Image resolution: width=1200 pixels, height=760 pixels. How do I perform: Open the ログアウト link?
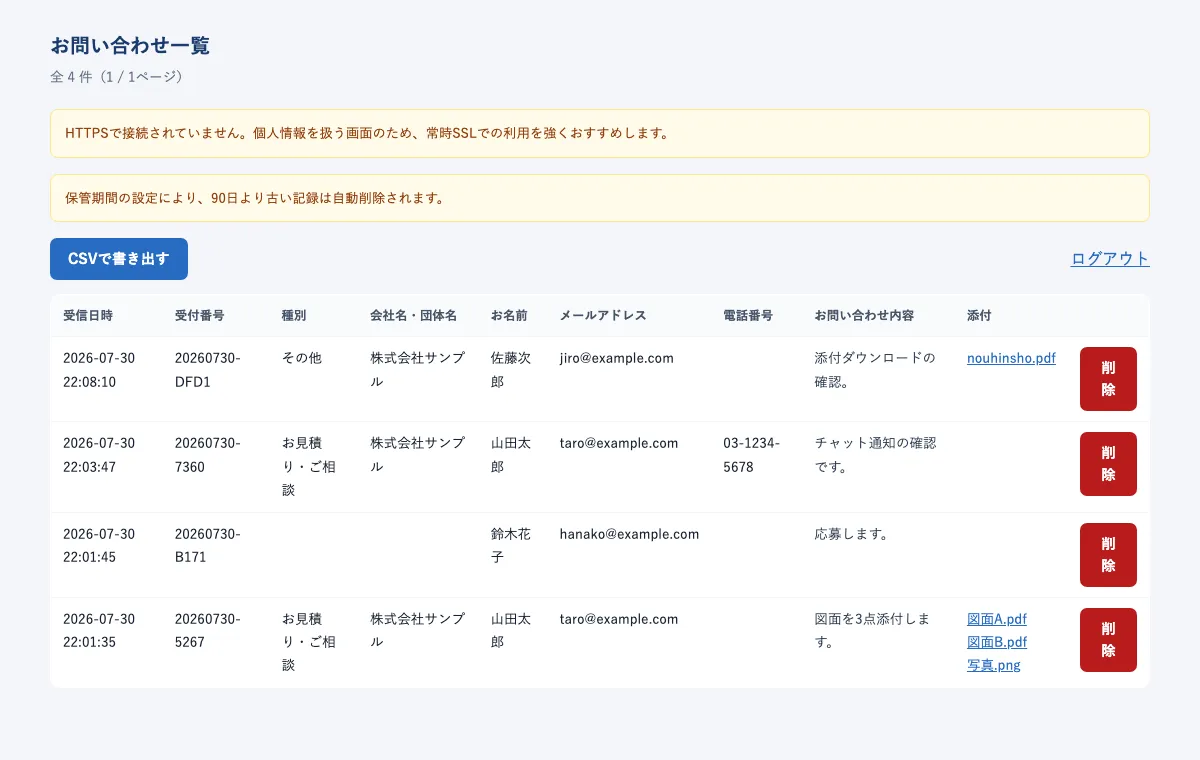[1110, 259]
